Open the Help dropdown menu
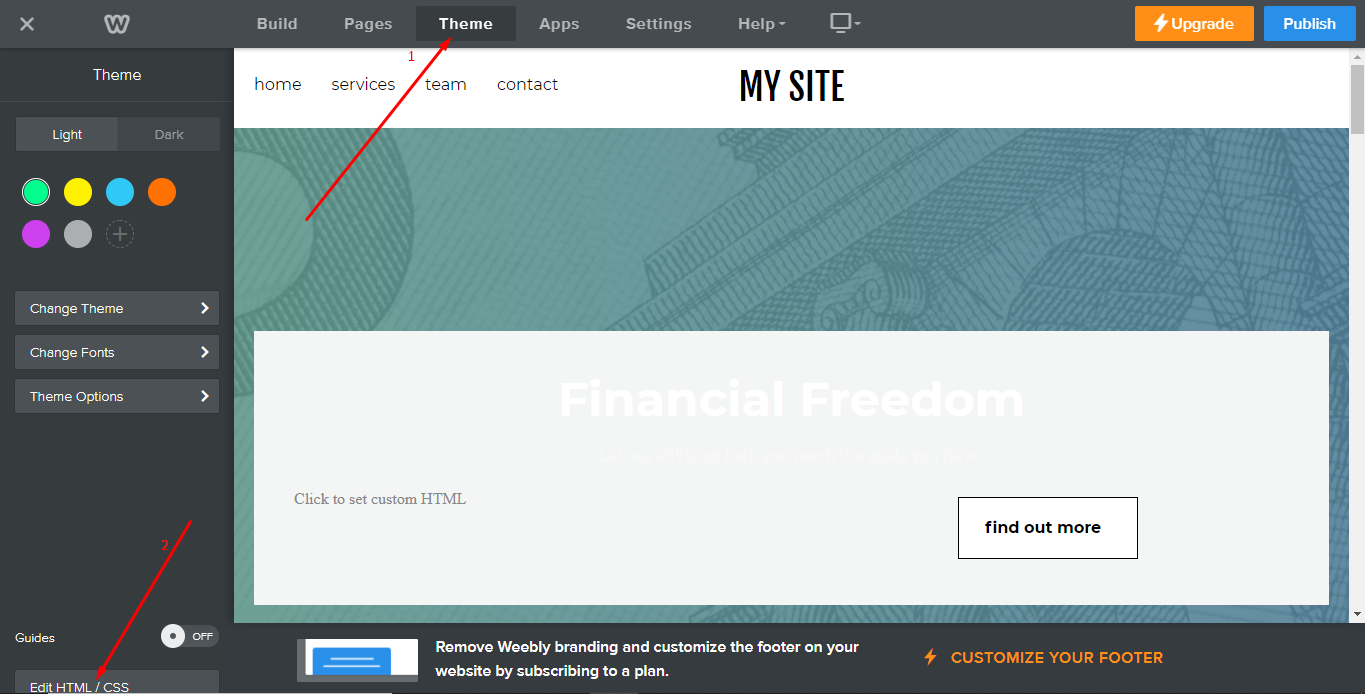Image resolution: width=1365 pixels, height=694 pixels. (762, 24)
